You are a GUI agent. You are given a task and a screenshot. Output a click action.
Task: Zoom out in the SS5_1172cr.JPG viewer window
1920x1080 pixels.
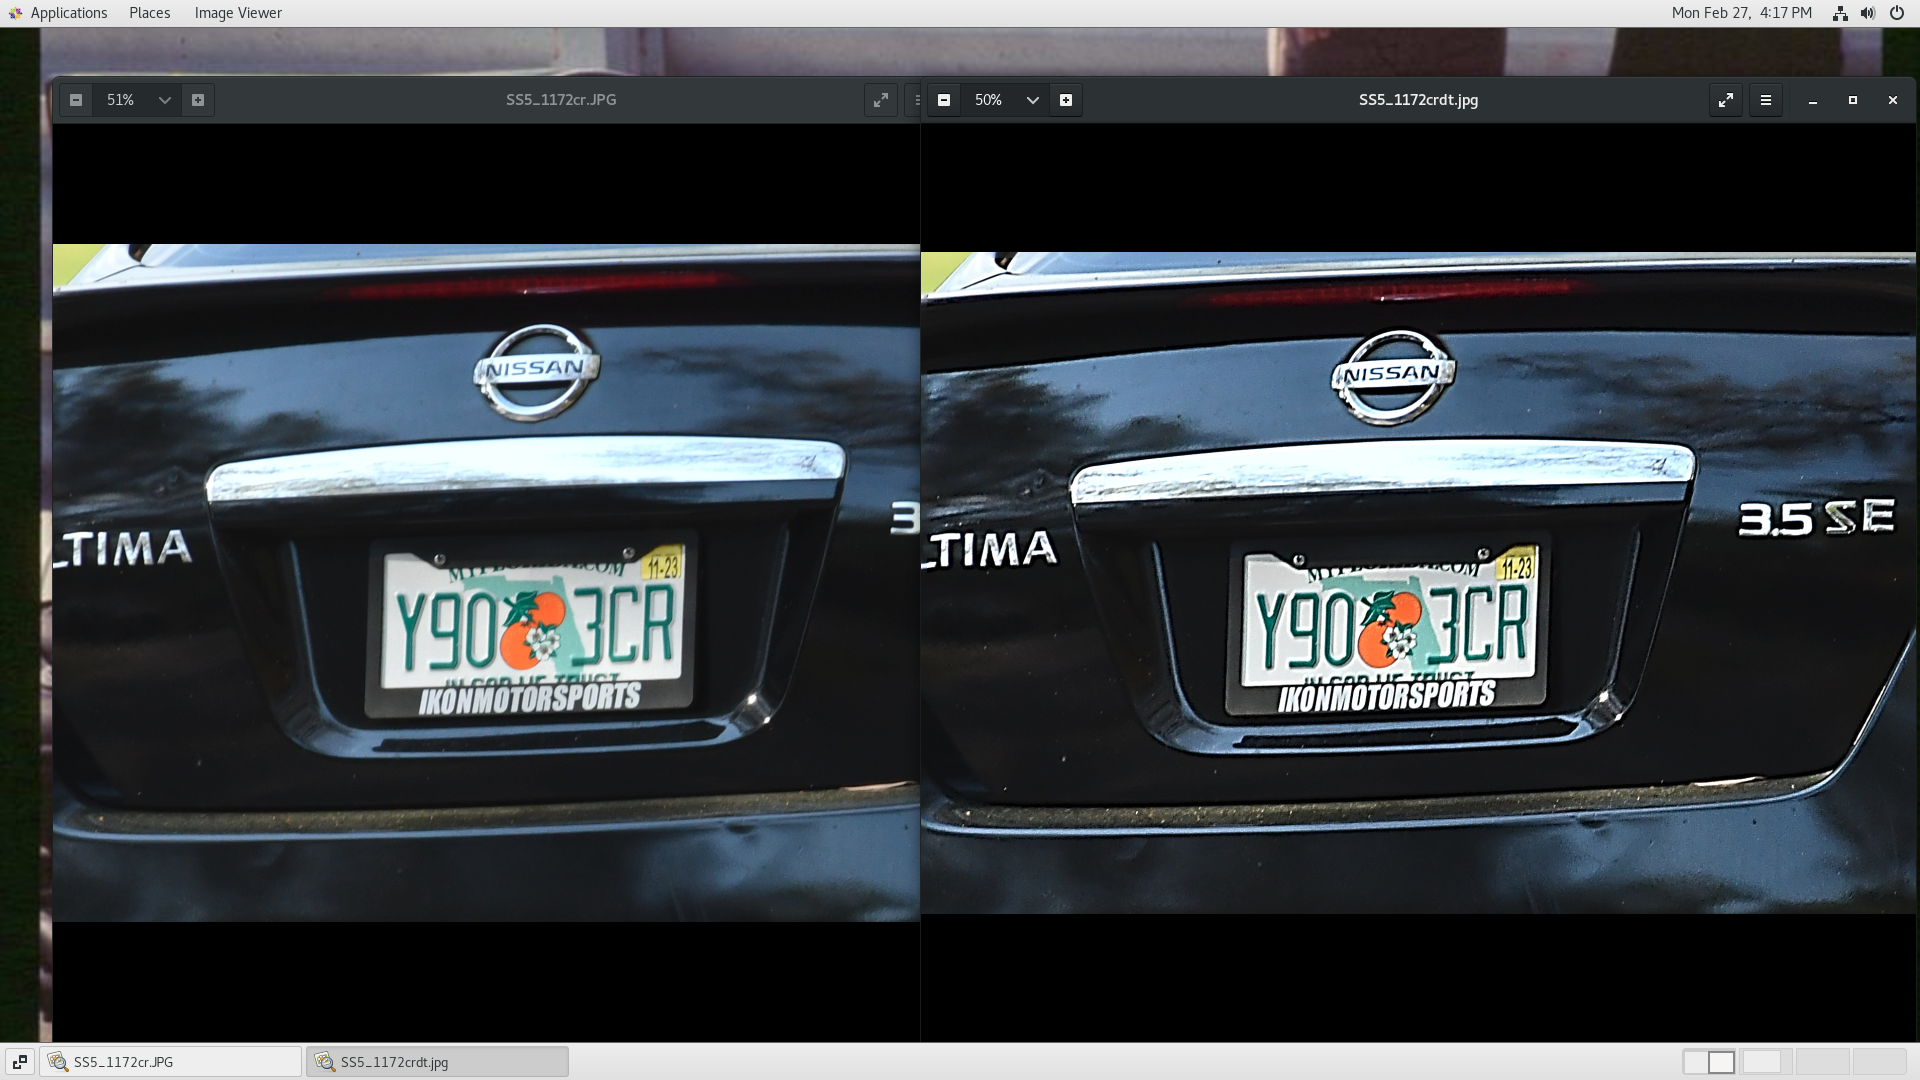(x=76, y=100)
